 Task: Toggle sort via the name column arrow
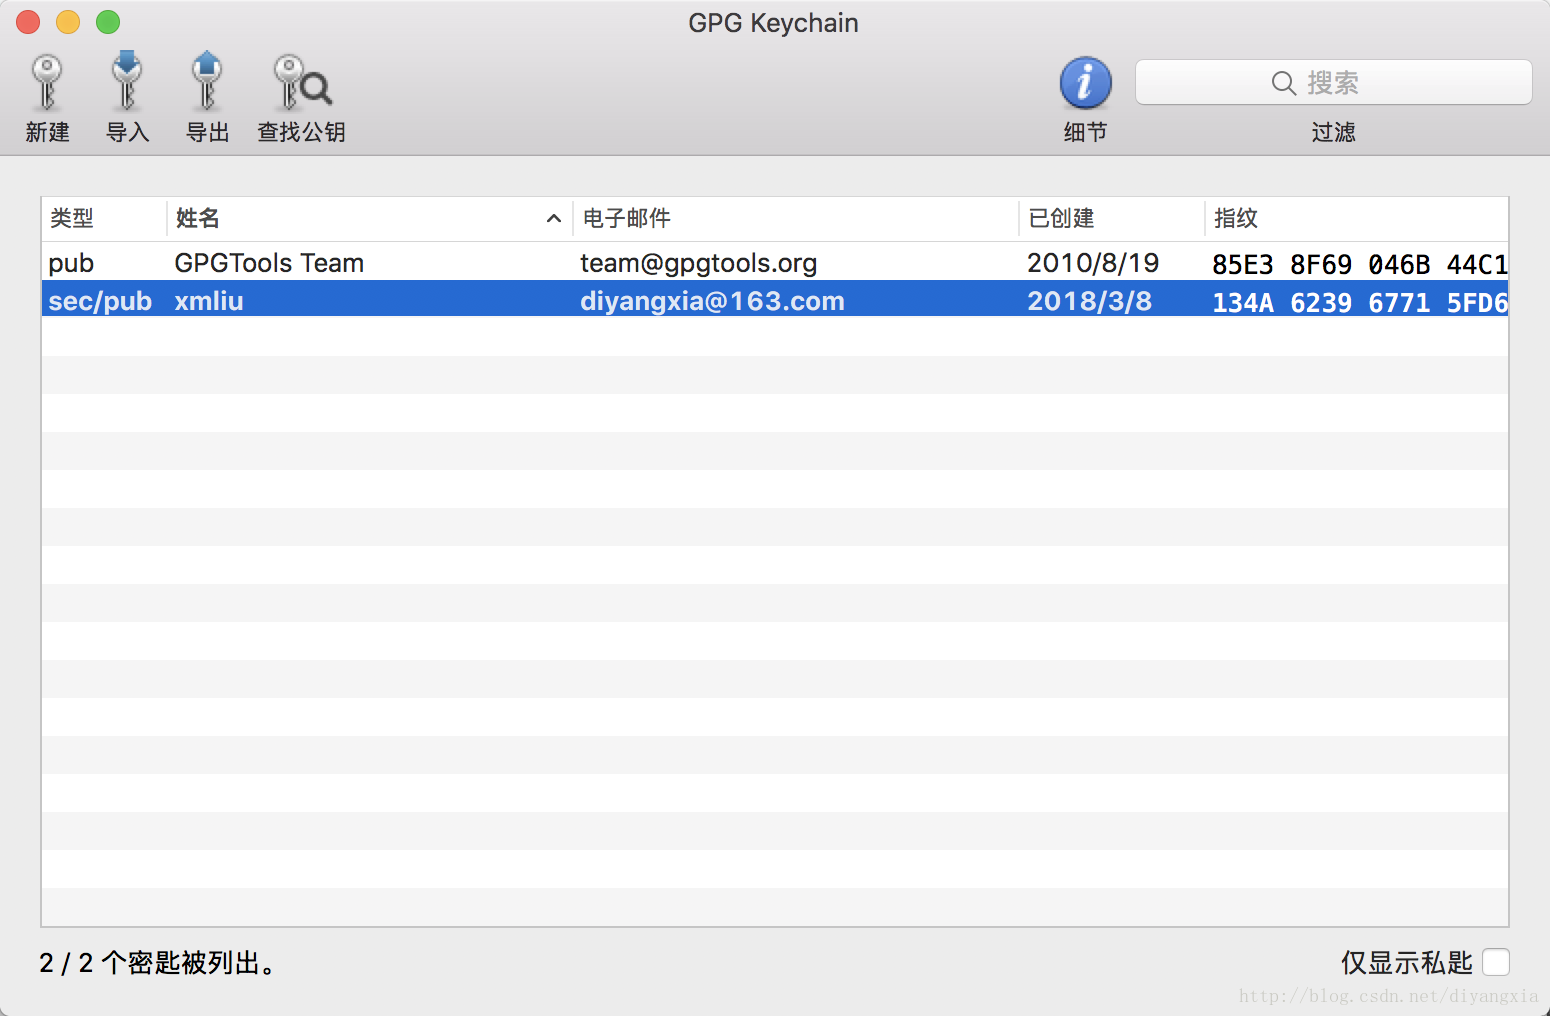(x=553, y=219)
